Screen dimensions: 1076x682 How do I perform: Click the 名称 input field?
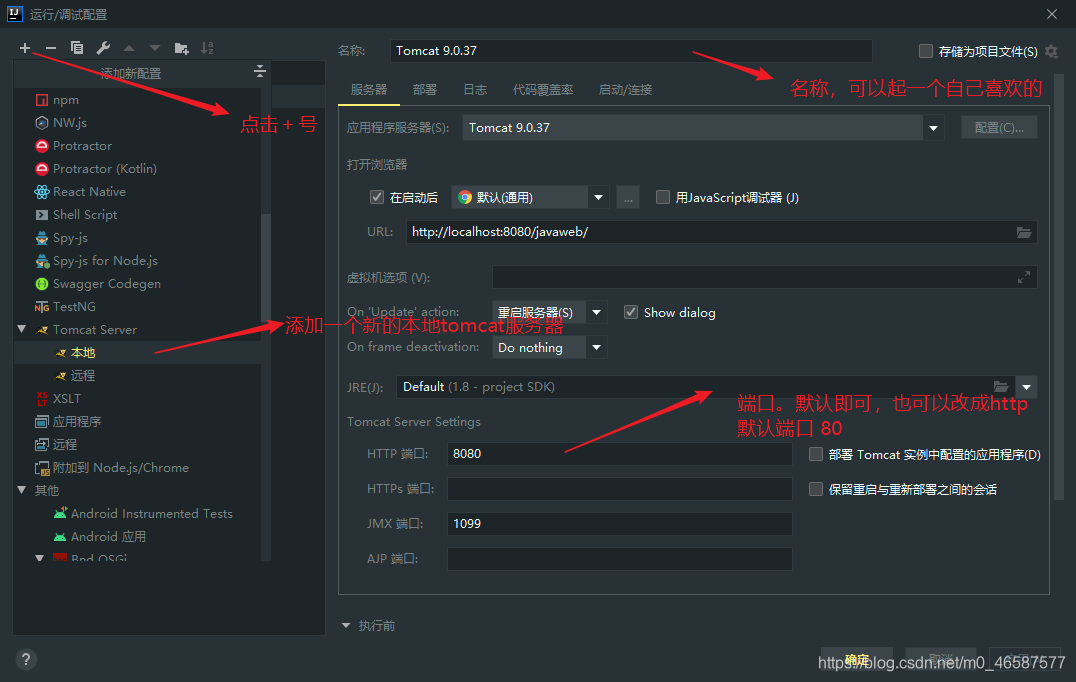631,51
